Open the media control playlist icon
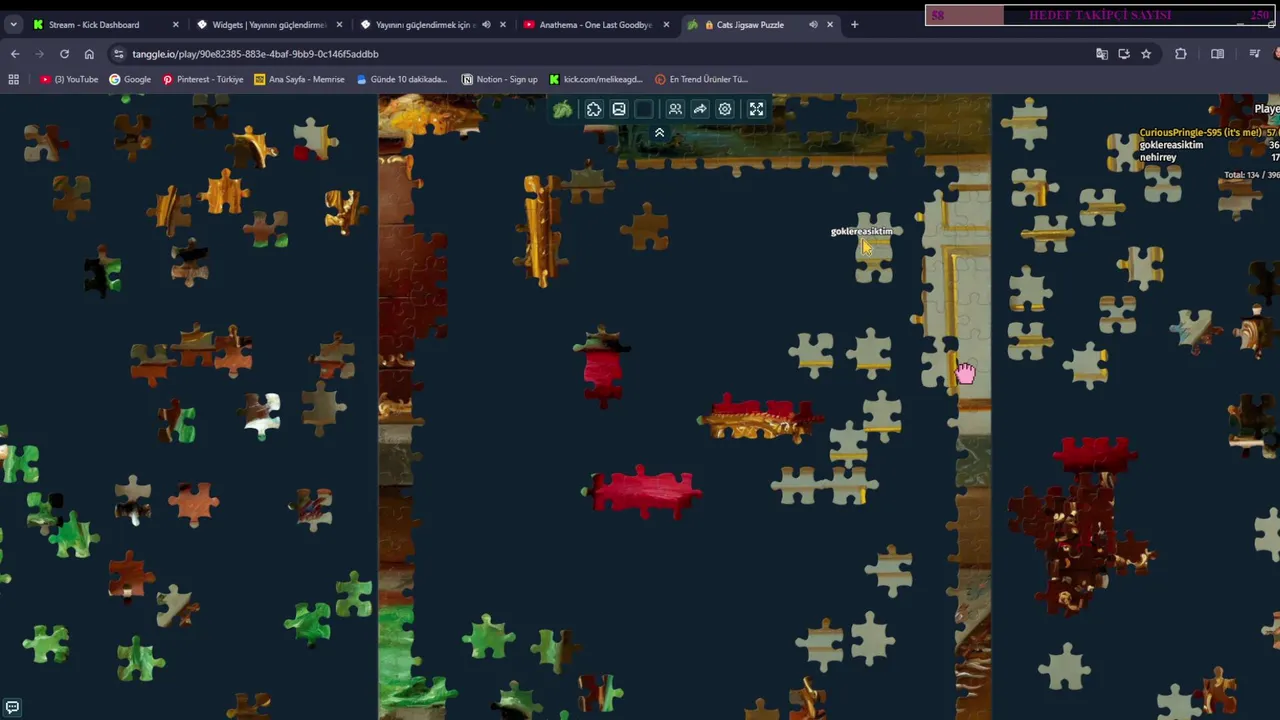Image resolution: width=1280 pixels, height=720 pixels. pos(1255,54)
